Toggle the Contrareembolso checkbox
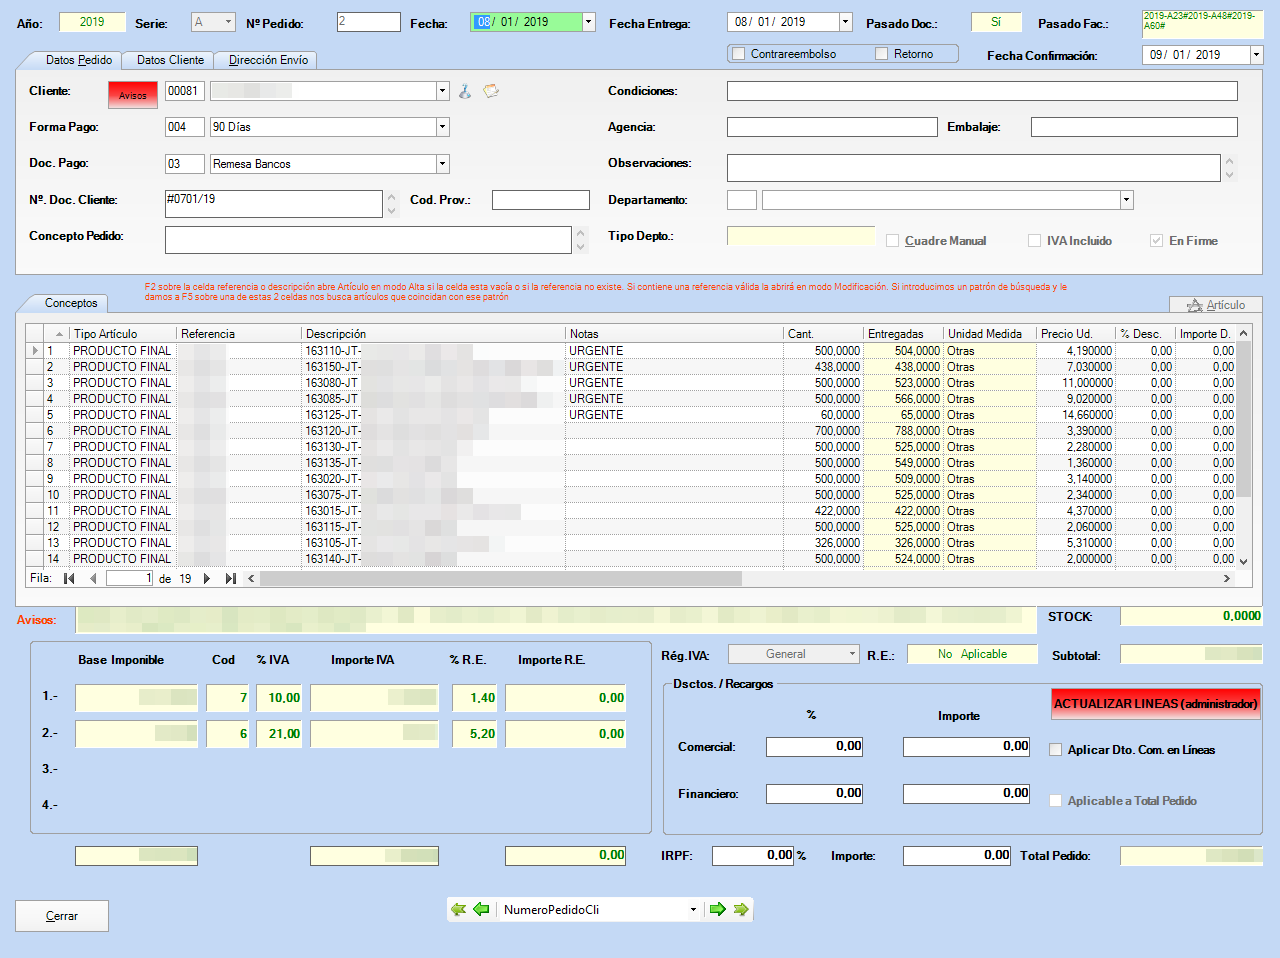 coord(739,54)
